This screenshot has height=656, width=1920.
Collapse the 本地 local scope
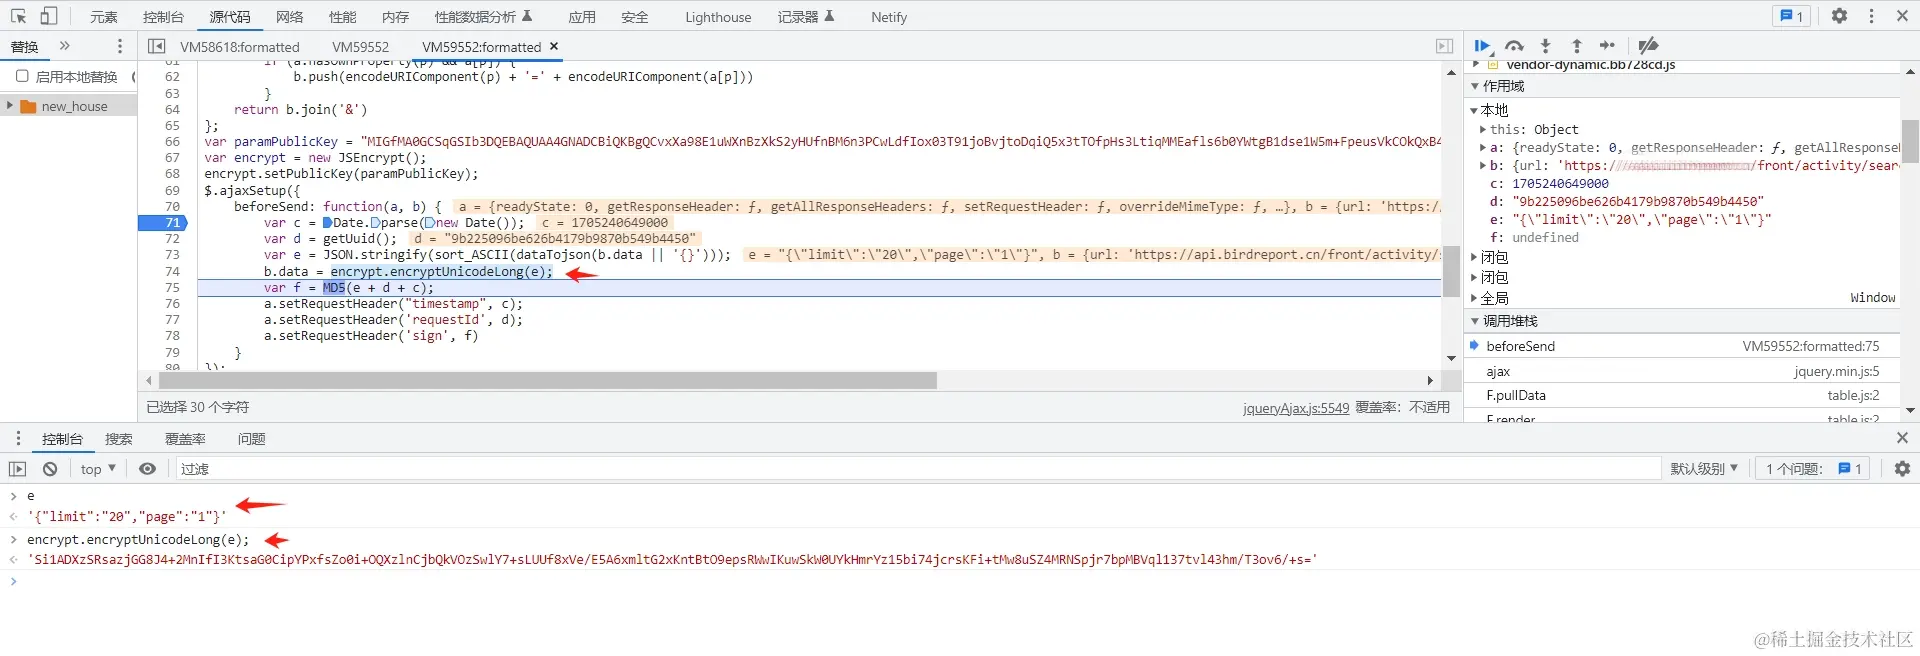[x=1474, y=110]
